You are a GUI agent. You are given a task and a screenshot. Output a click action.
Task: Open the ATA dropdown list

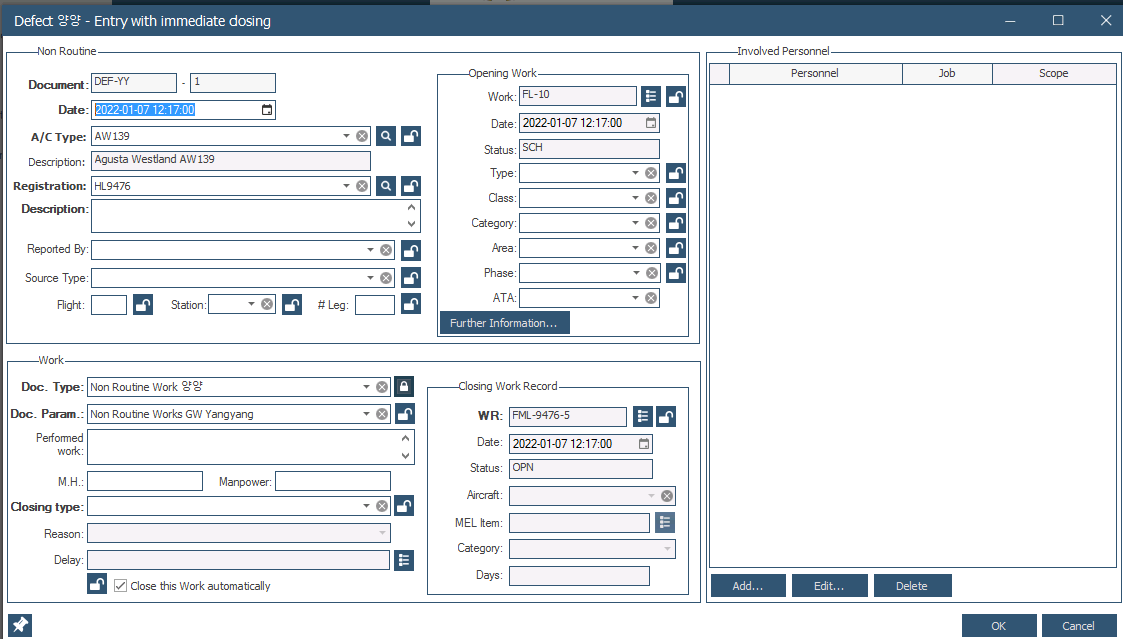[x=635, y=298]
